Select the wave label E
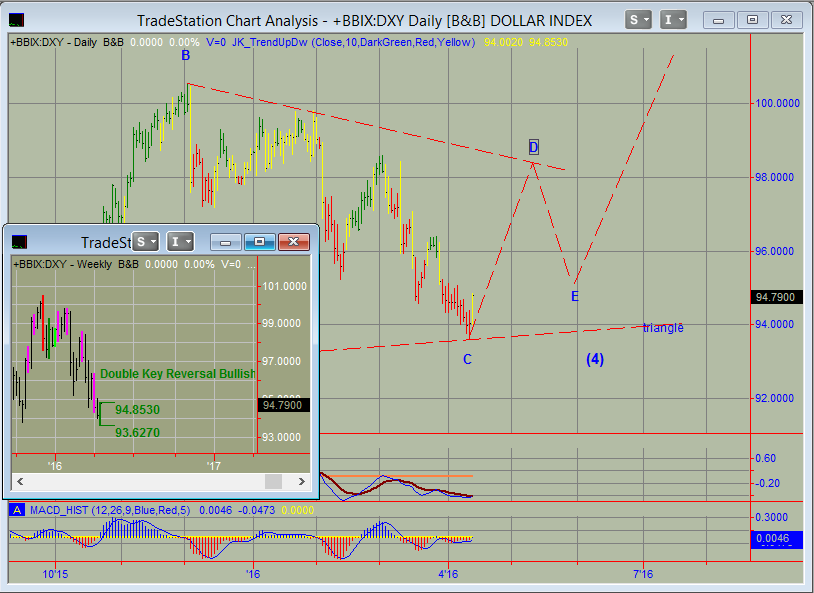Screen dimensions: 814x593 (x=575, y=296)
